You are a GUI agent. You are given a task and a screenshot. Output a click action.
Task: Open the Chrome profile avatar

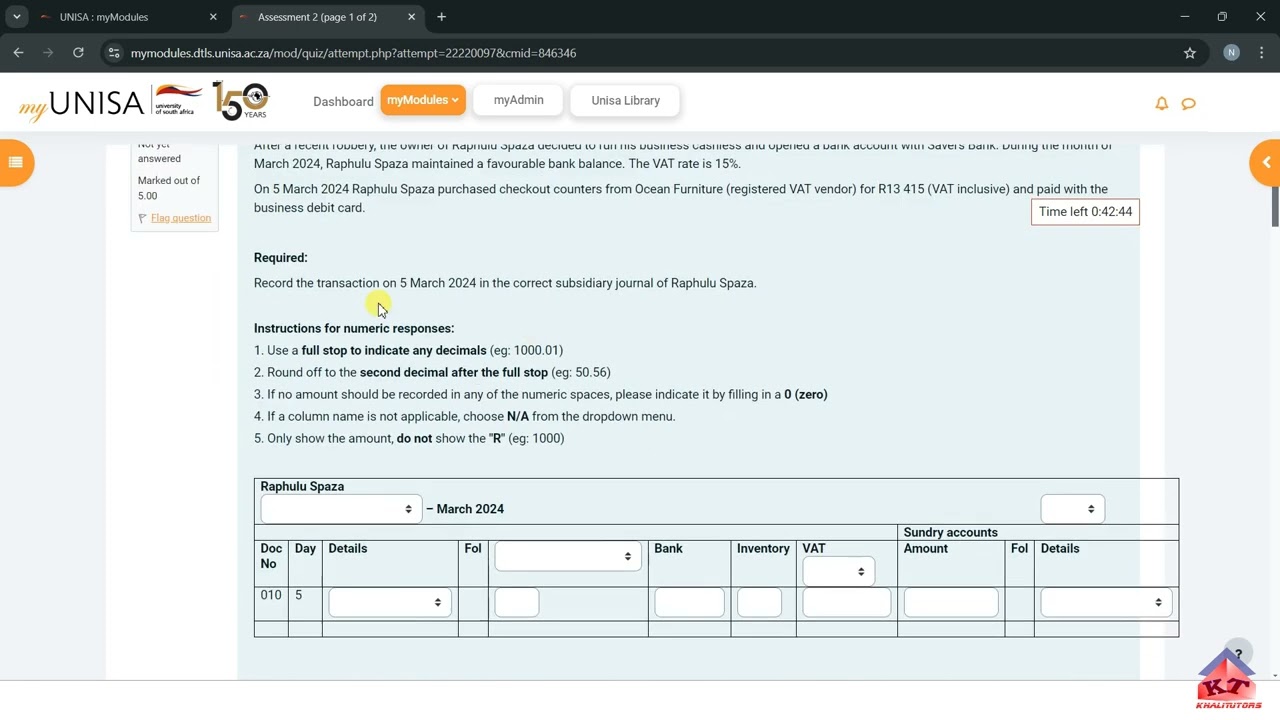tap(1231, 53)
